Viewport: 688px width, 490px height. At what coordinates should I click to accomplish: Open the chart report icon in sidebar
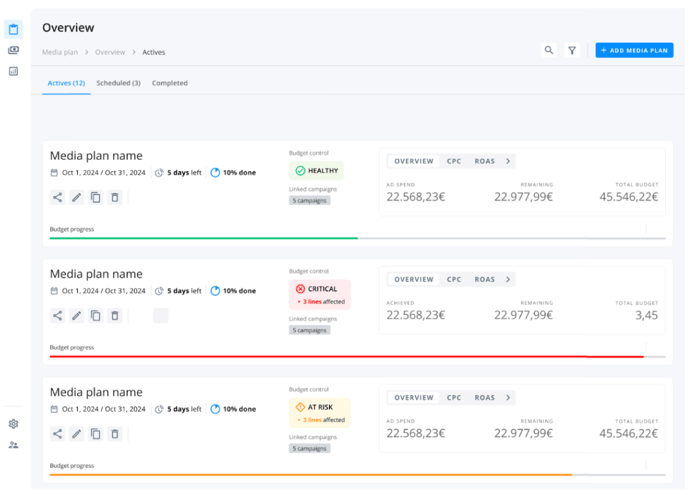tap(13, 71)
